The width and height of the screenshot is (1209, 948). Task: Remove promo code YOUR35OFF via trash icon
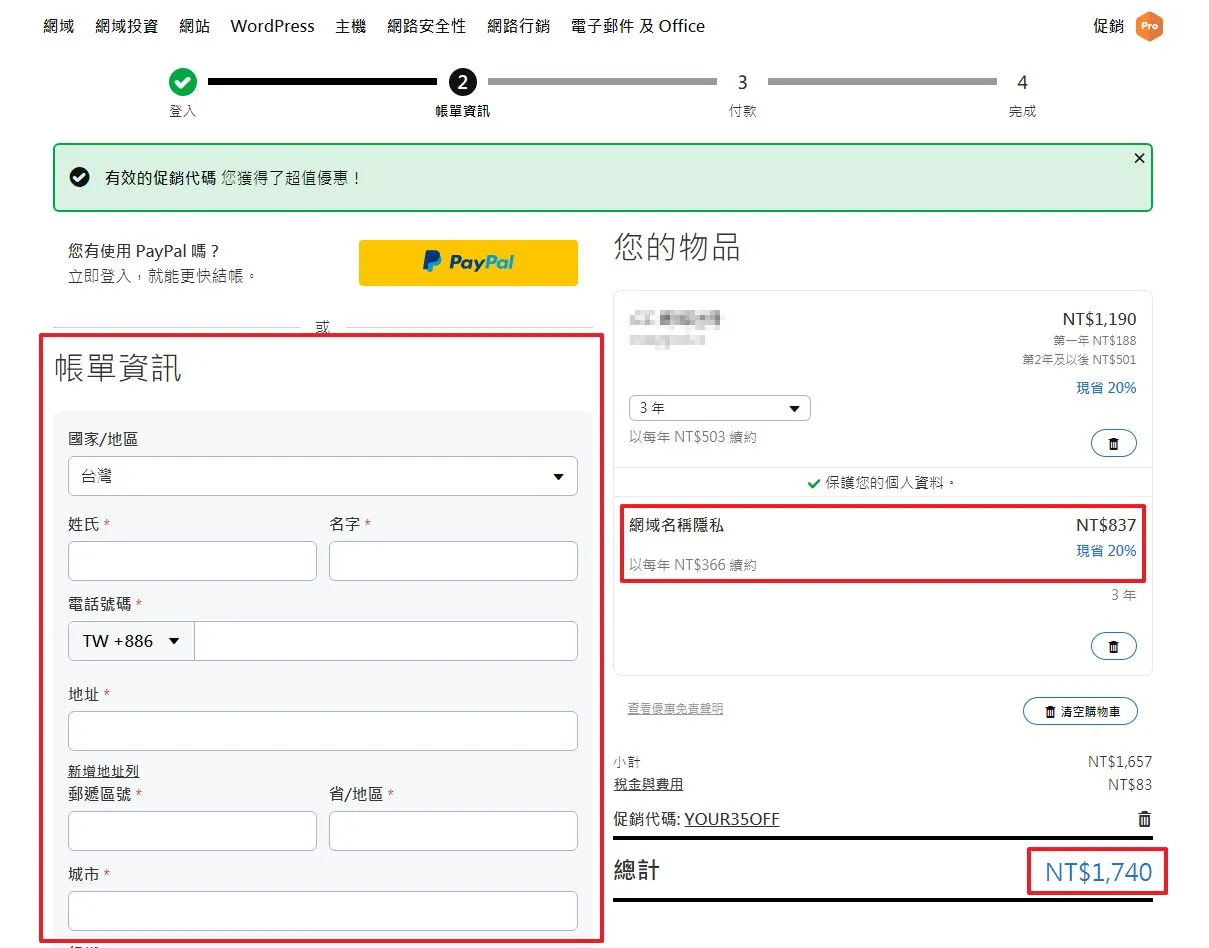1144,819
